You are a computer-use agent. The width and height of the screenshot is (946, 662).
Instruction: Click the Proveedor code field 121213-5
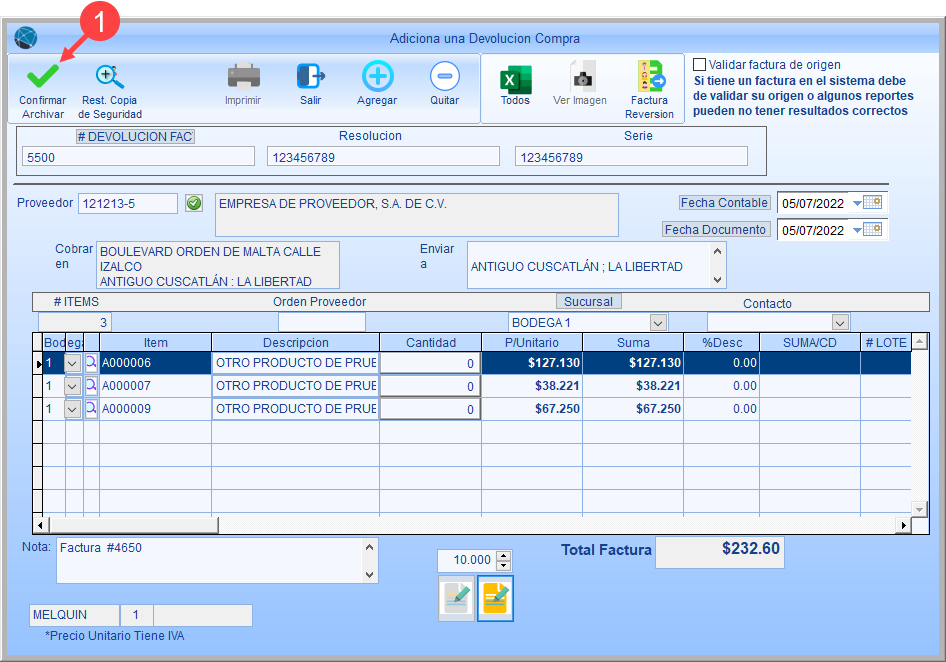point(128,203)
